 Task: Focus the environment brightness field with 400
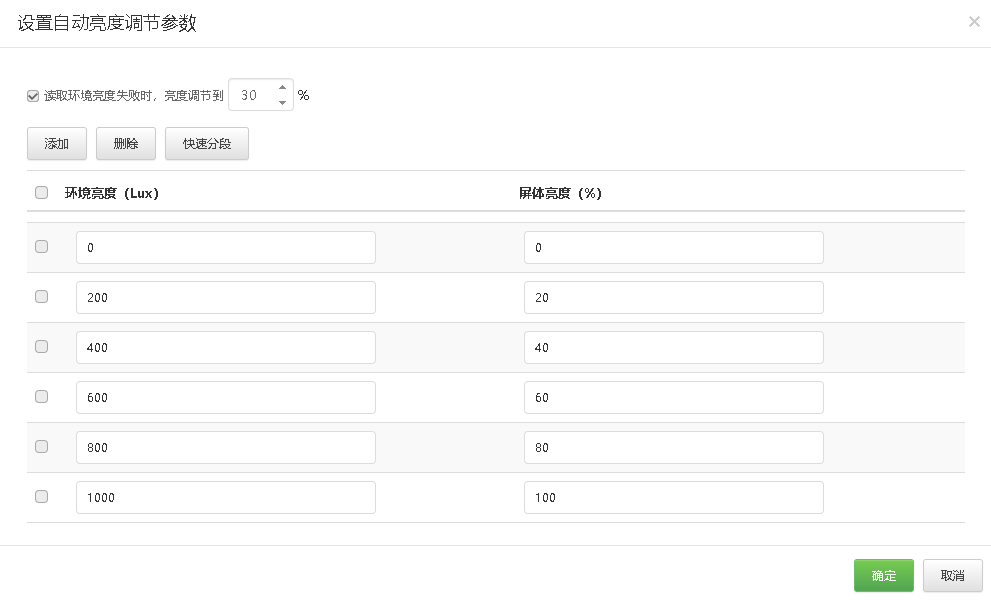225,347
